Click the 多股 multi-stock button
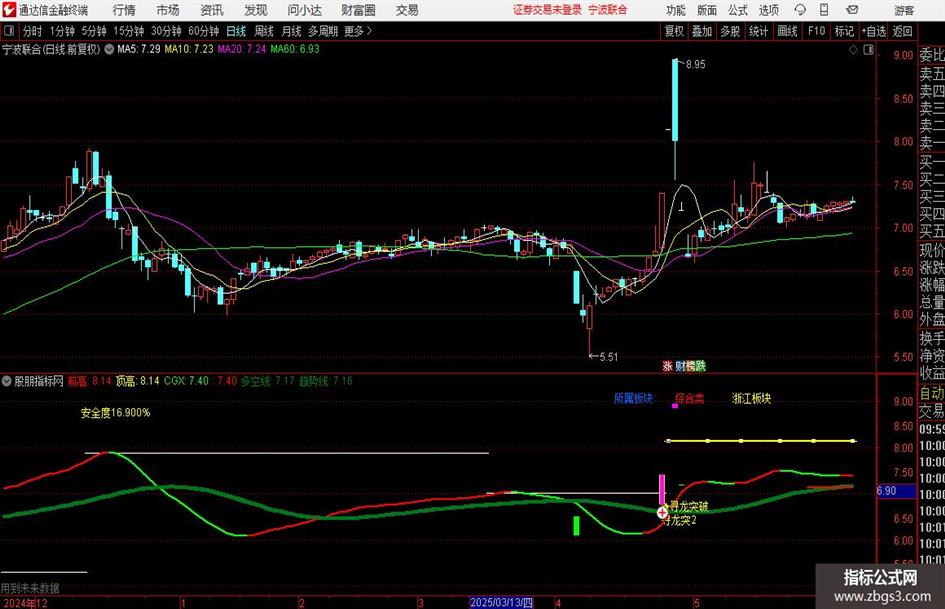 coord(730,31)
